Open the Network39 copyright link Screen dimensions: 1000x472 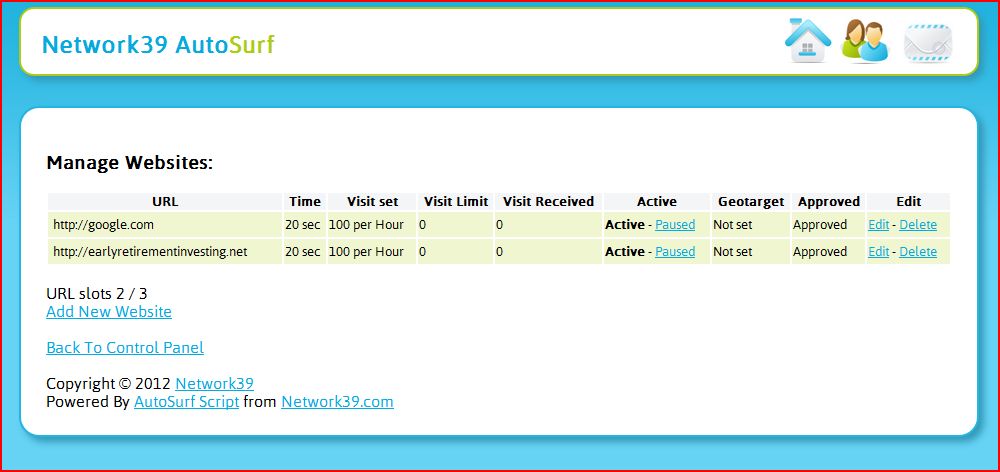click(214, 383)
